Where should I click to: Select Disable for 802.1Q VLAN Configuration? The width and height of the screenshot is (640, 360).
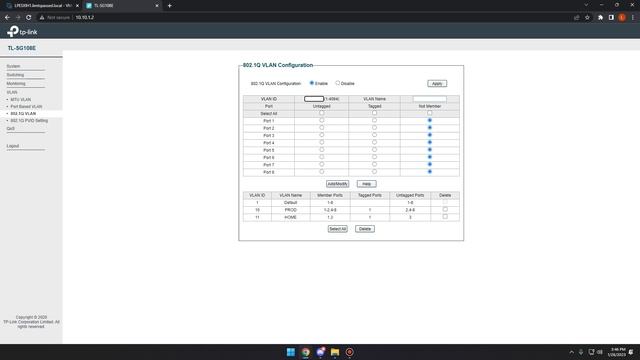tap(338, 83)
